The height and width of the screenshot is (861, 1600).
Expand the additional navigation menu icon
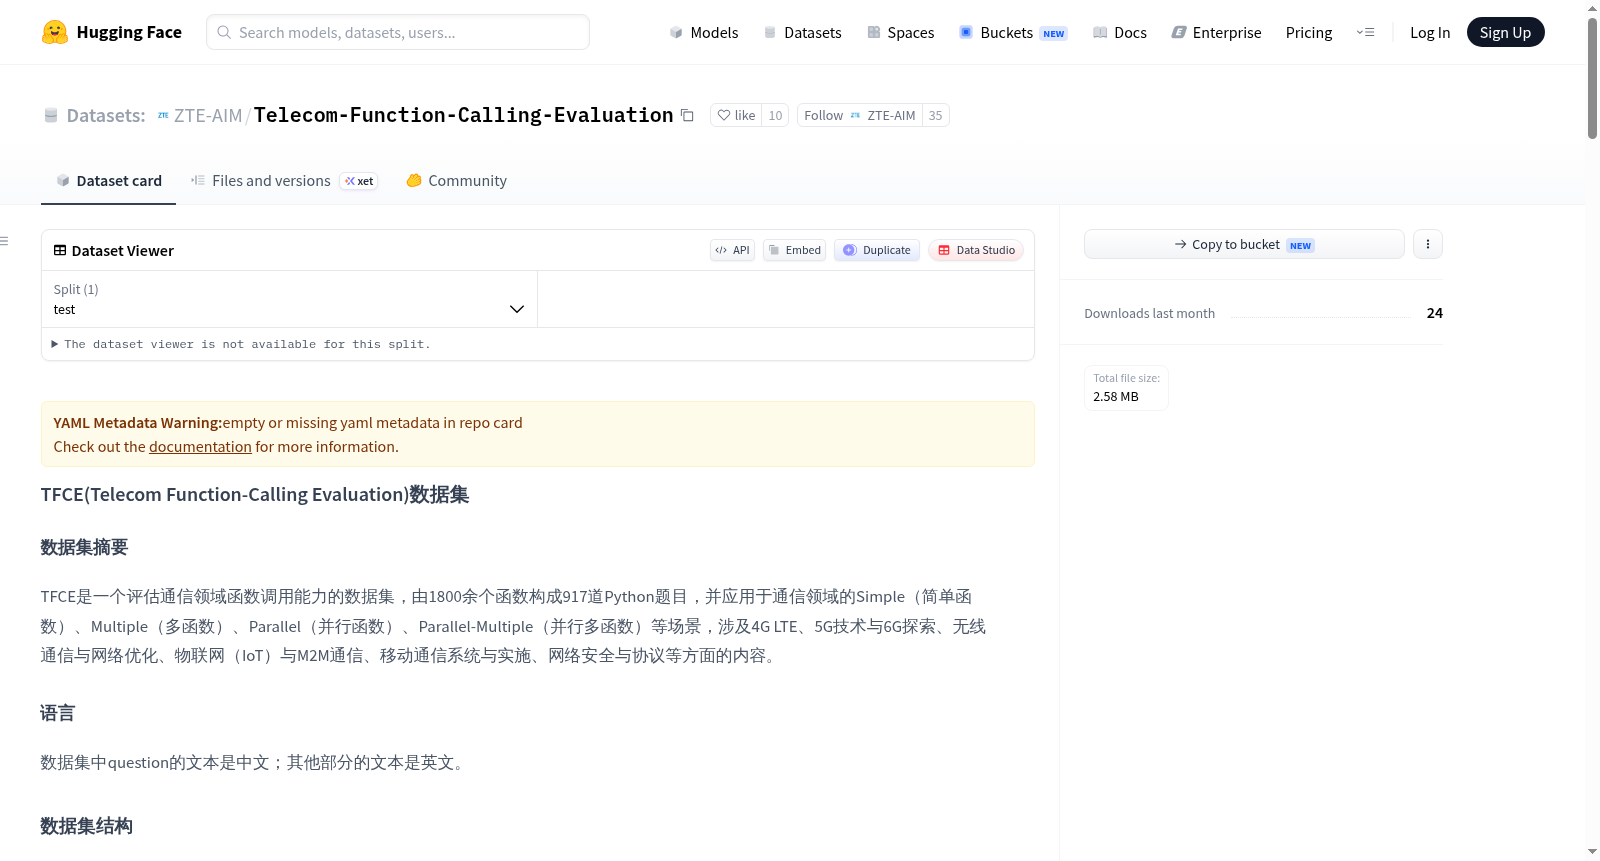point(1365,32)
